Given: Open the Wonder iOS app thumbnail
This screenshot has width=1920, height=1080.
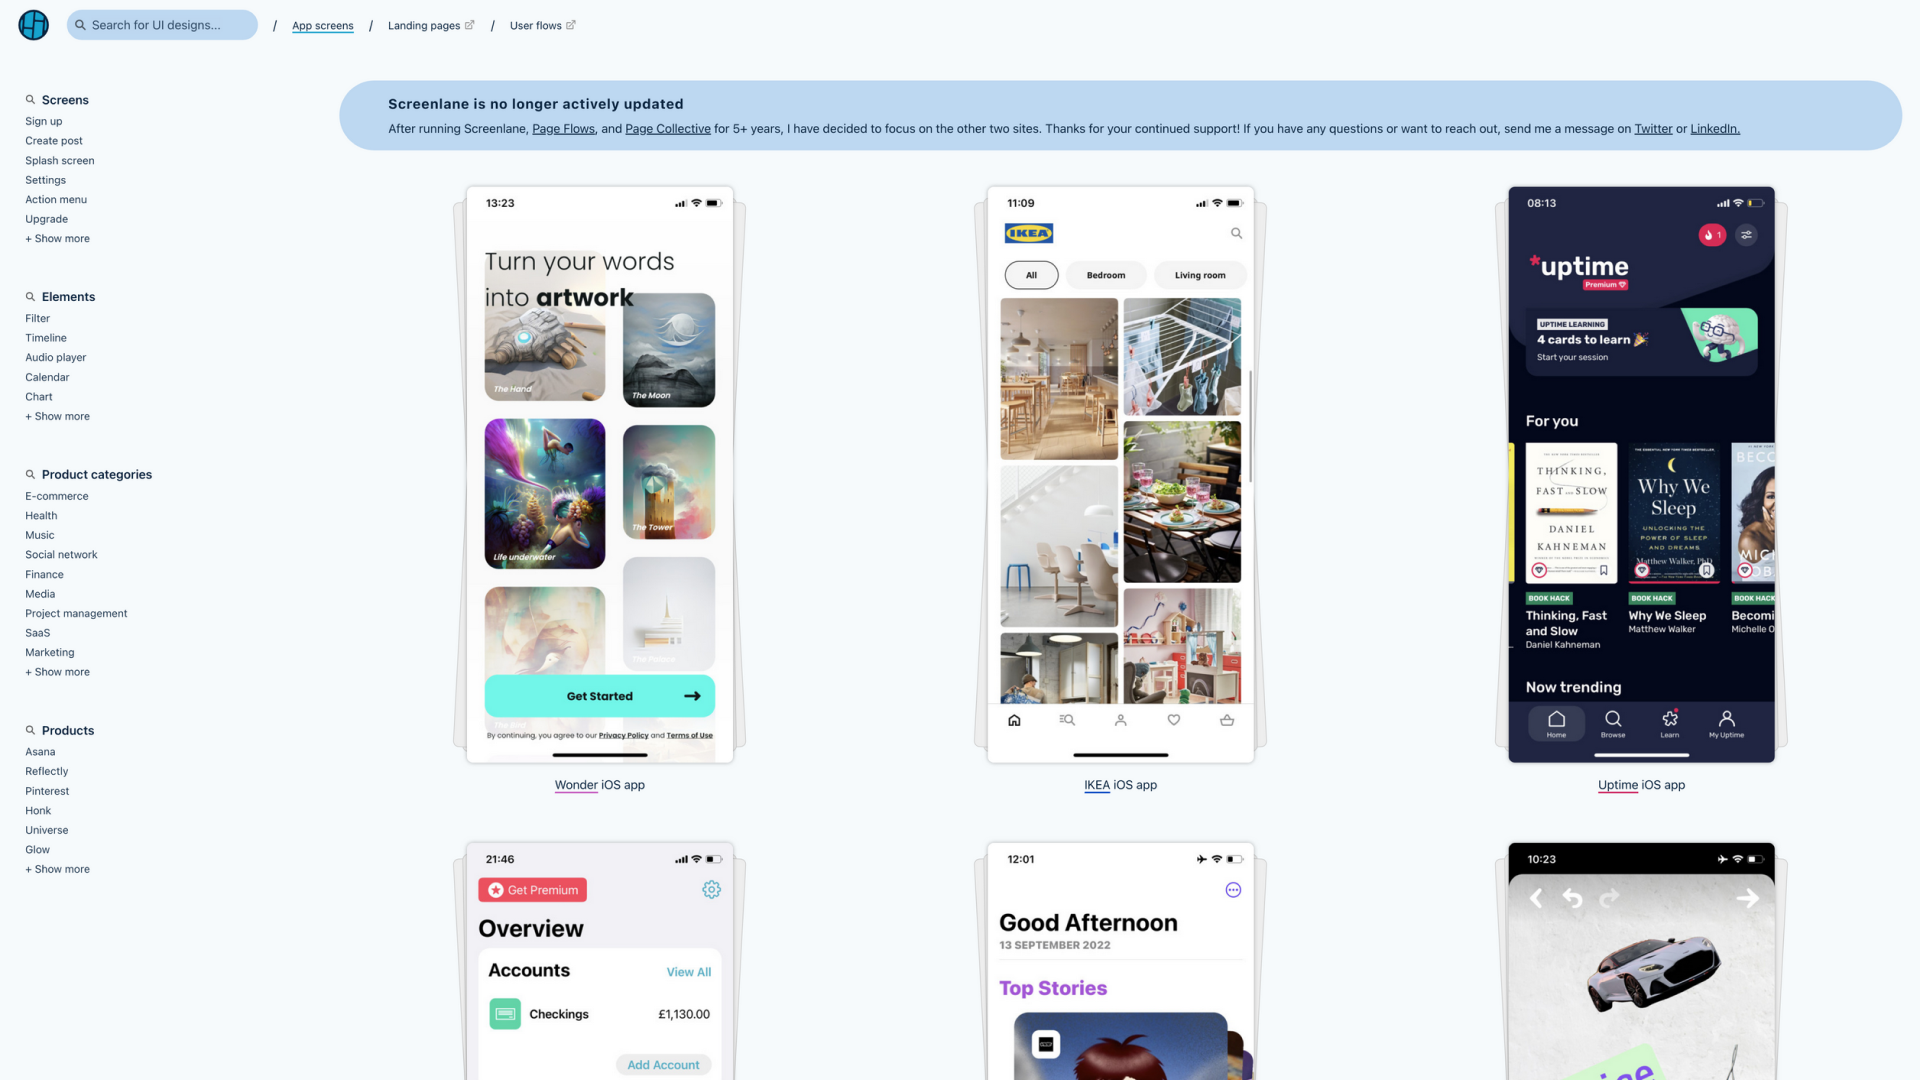Looking at the screenshot, I should click(x=599, y=475).
